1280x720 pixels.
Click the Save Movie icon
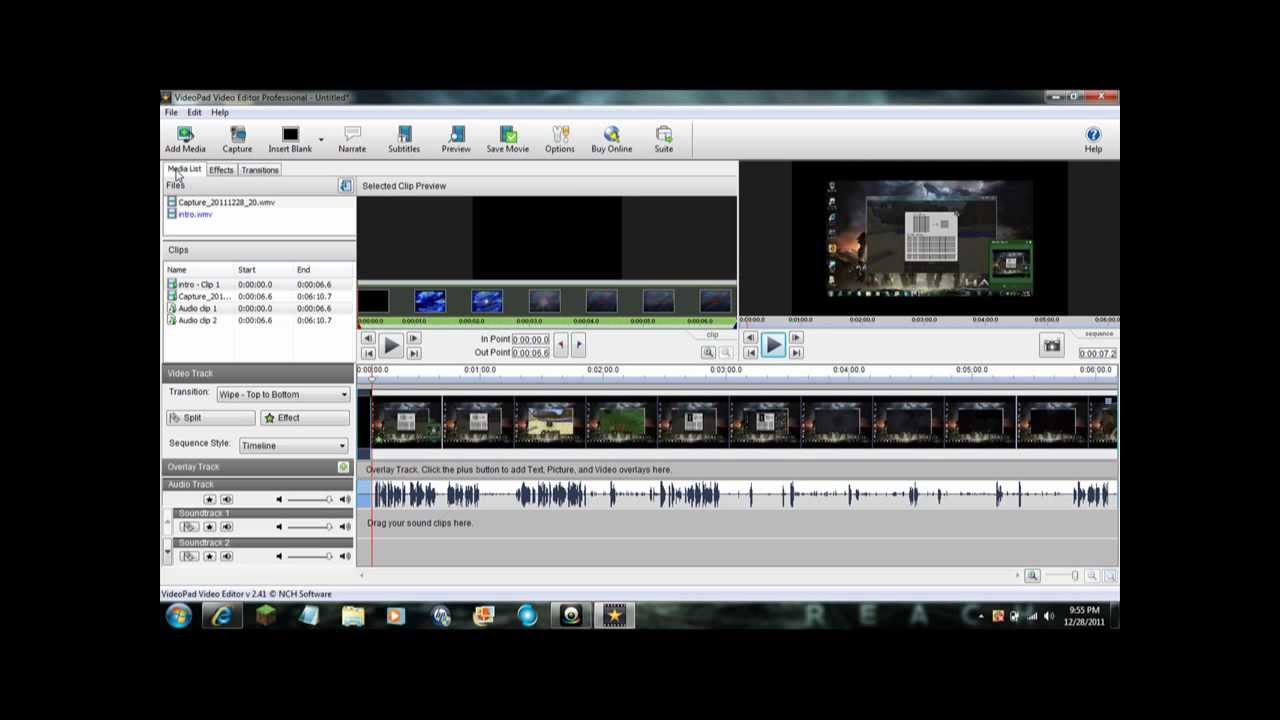[508, 139]
